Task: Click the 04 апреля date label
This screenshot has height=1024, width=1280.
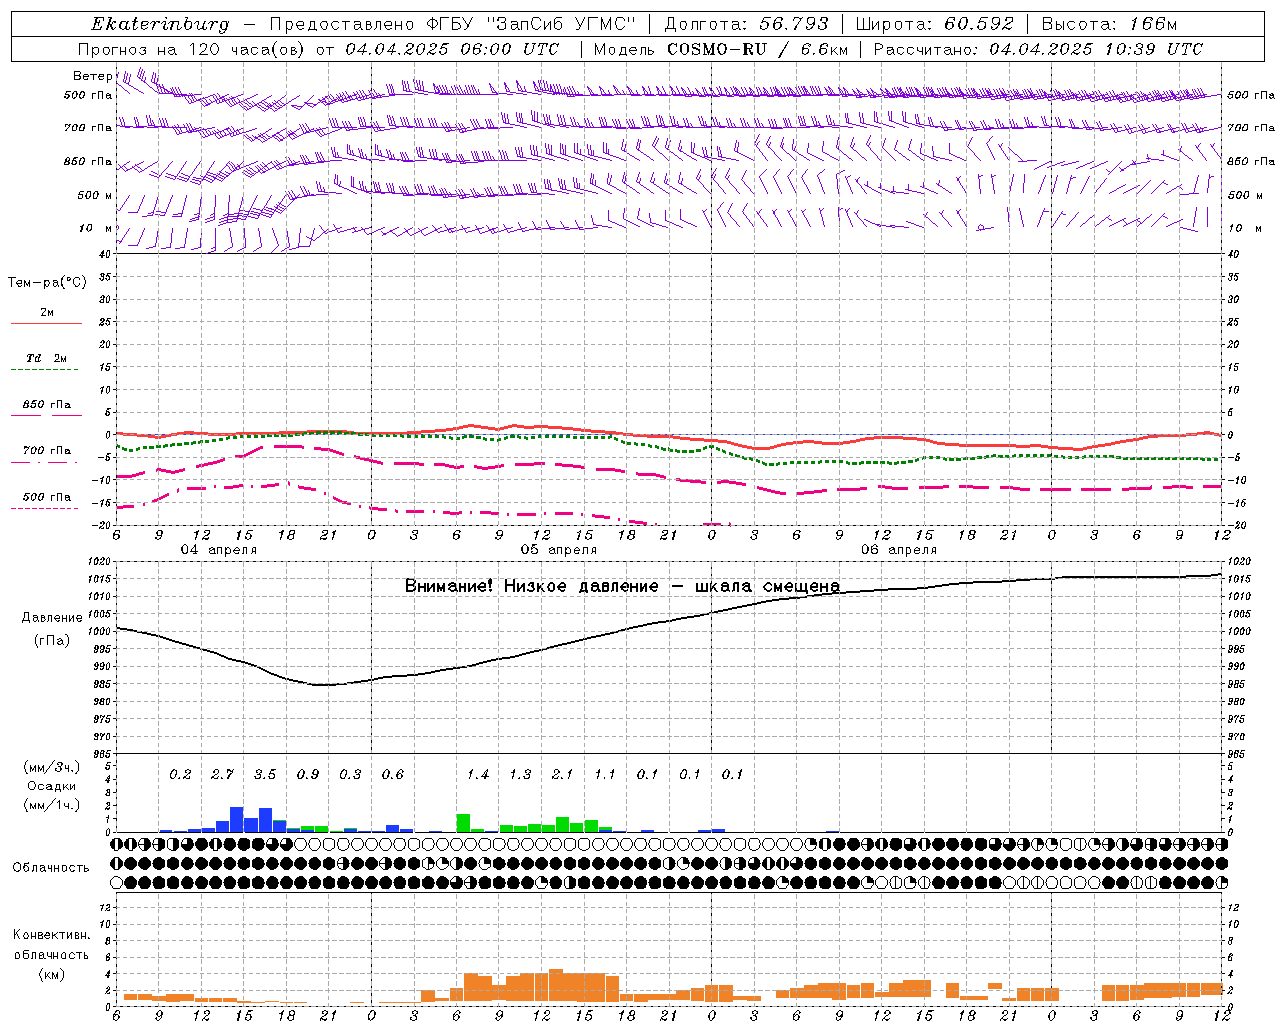Action: [x=218, y=550]
